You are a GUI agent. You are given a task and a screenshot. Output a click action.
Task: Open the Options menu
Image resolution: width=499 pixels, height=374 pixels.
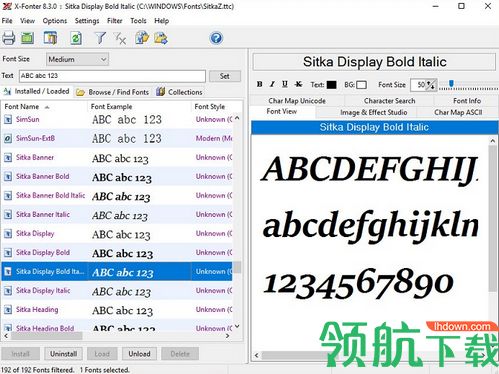point(55,21)
